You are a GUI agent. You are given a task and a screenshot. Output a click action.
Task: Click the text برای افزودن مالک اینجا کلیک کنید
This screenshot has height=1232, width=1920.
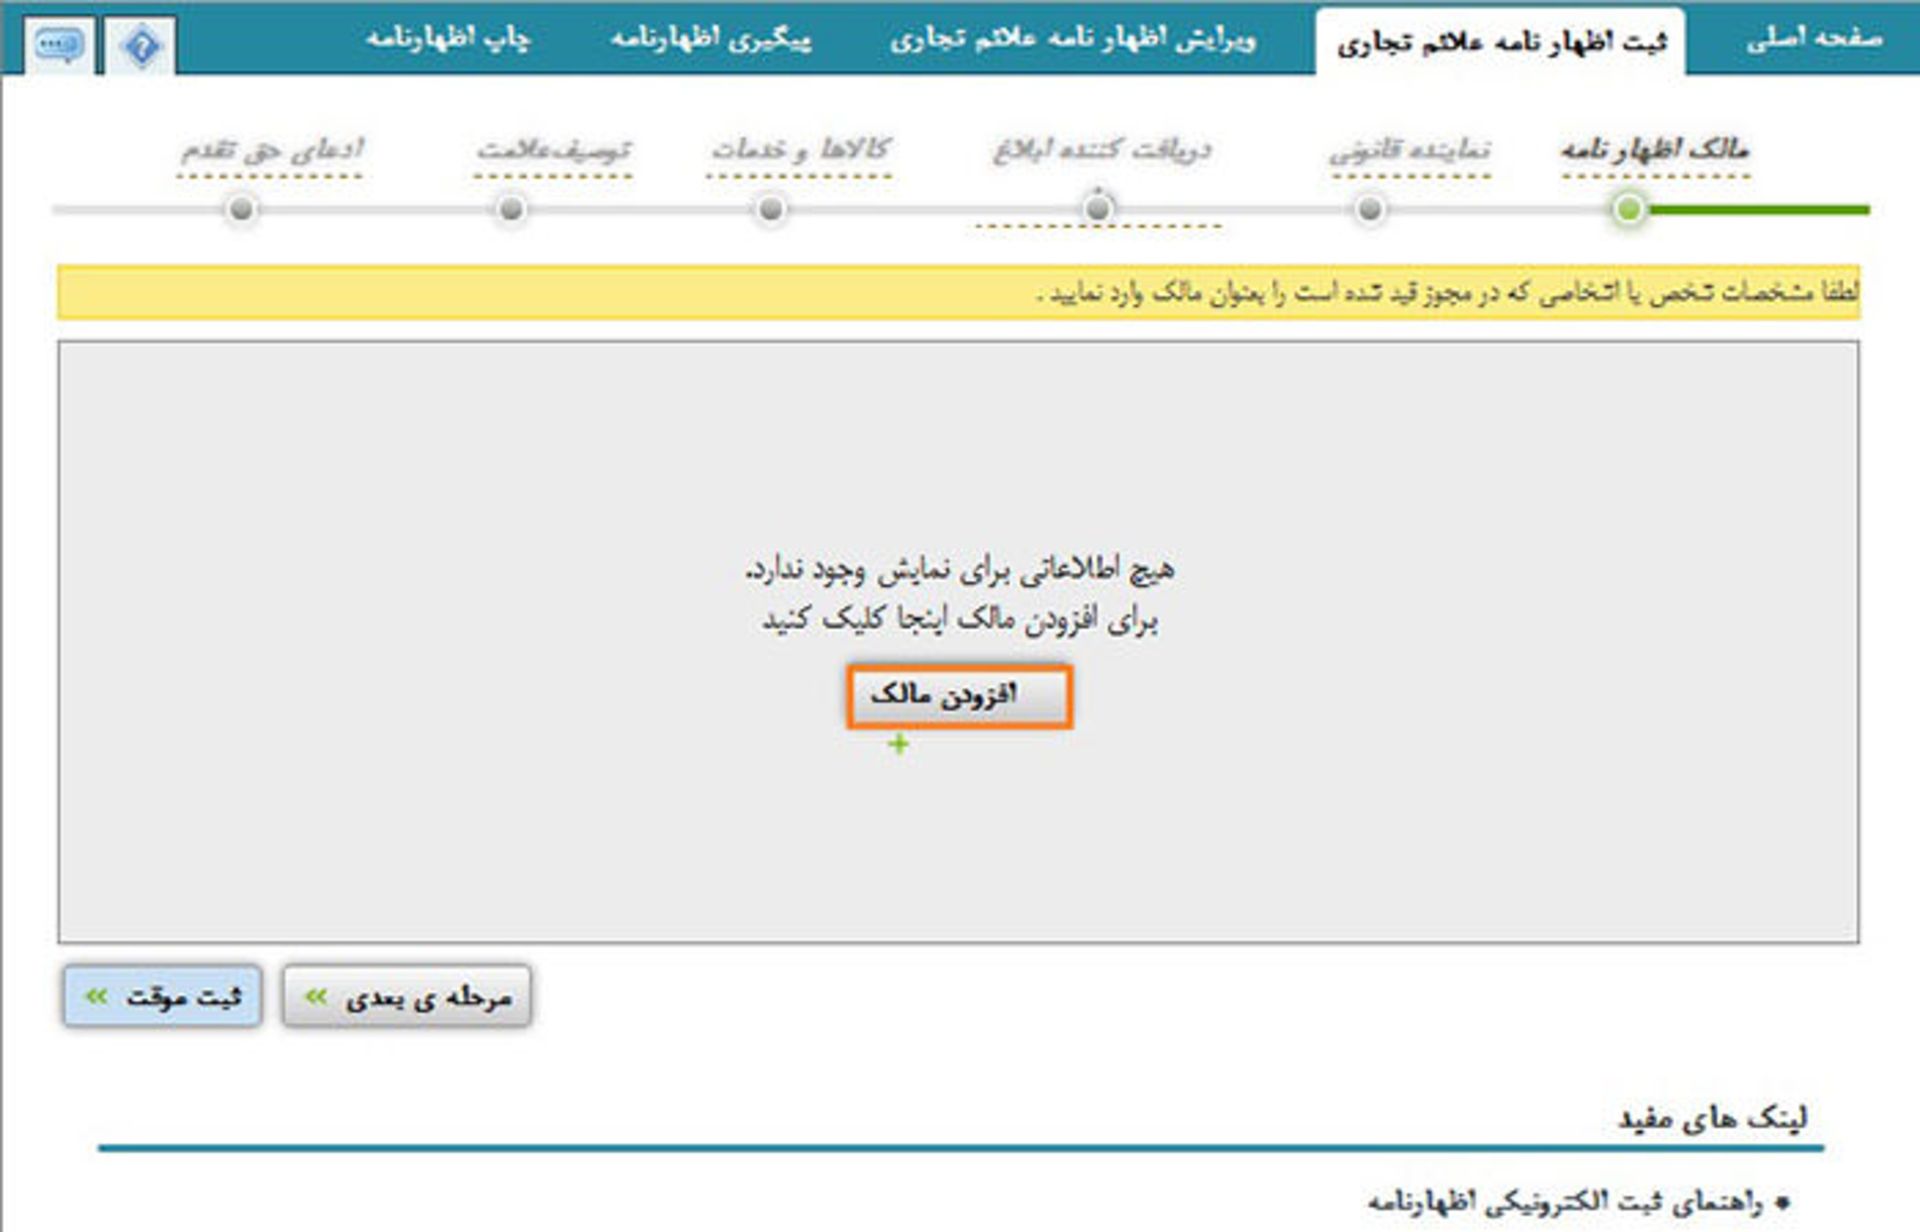[x=959, y=620]
